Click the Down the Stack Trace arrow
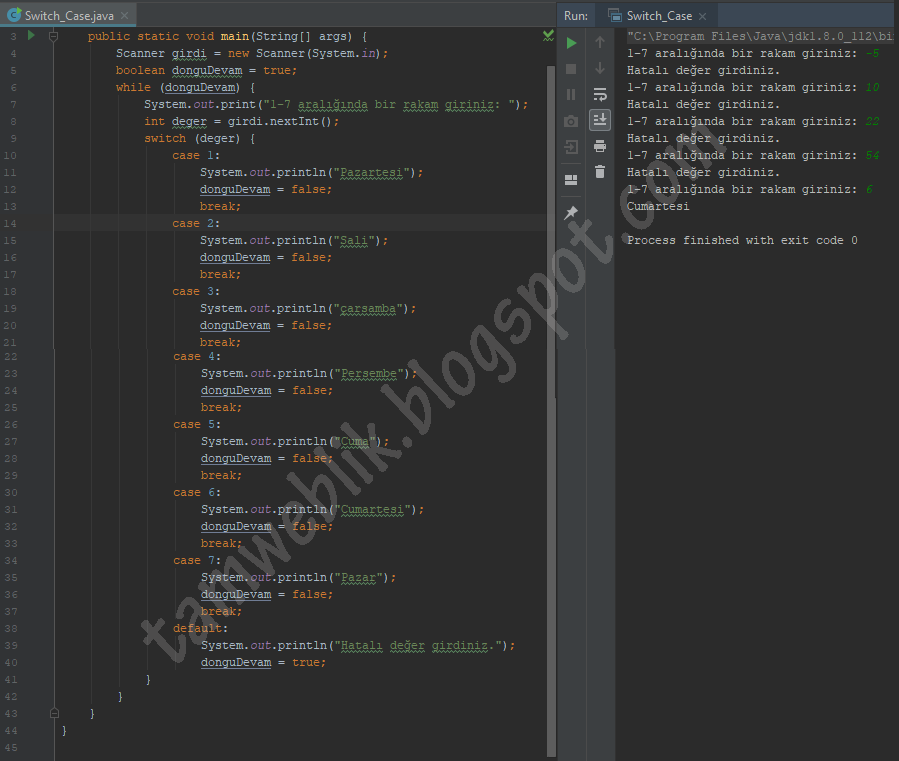 [x=600, y=68]
